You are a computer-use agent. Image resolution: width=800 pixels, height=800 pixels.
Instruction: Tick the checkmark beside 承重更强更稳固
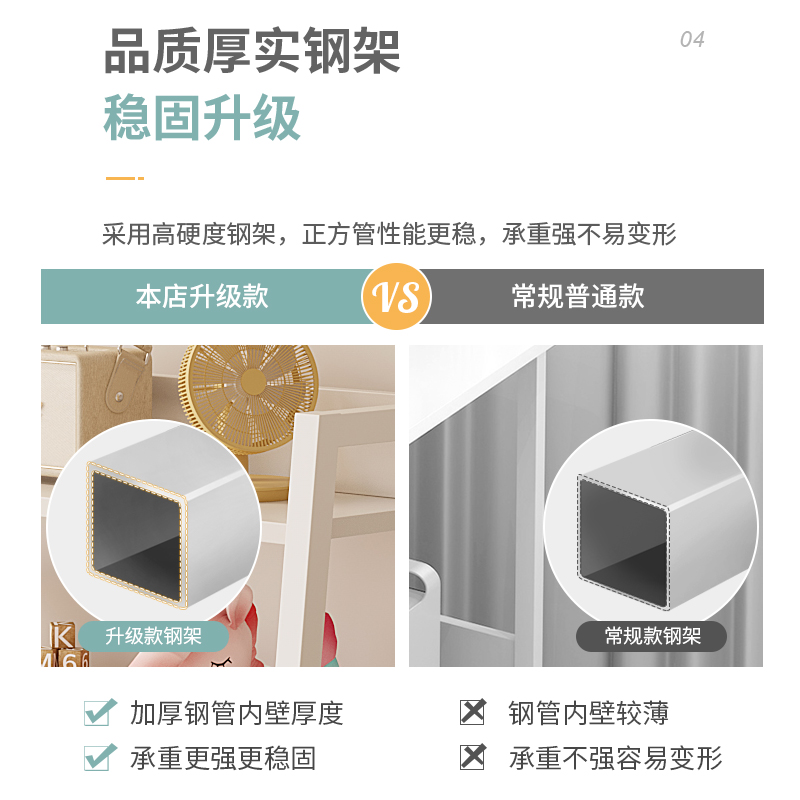pyautogui.click(x=100, y=757)
